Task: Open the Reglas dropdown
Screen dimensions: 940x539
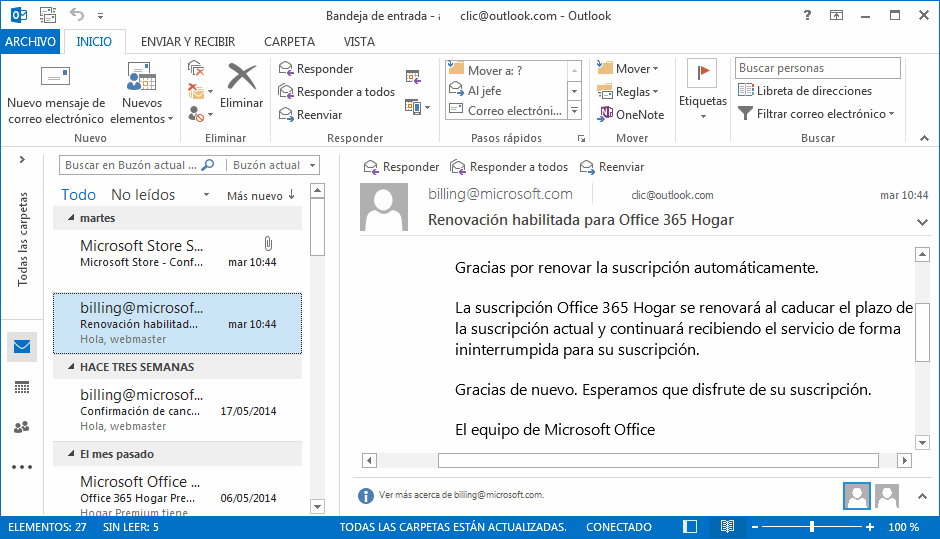Action: tap(628, 92)
